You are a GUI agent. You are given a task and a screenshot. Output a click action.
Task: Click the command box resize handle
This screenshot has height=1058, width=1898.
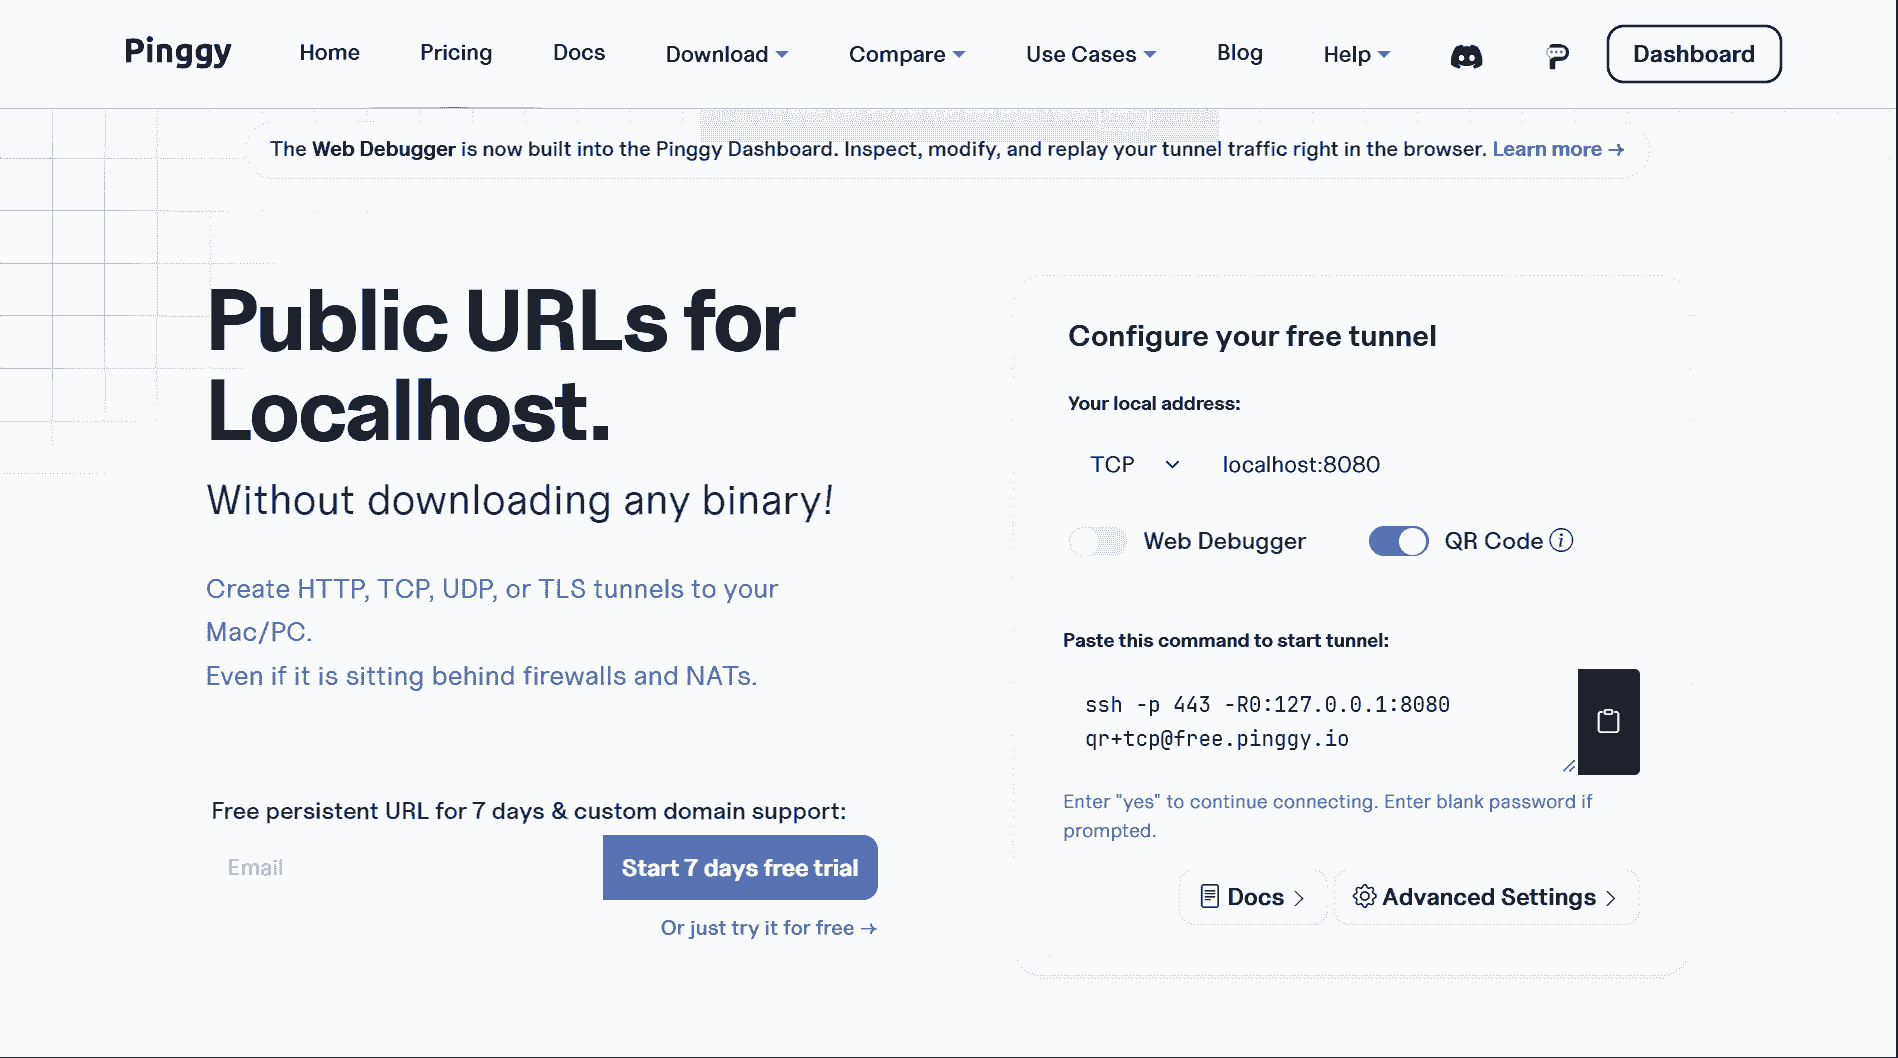click(1569, 766)
